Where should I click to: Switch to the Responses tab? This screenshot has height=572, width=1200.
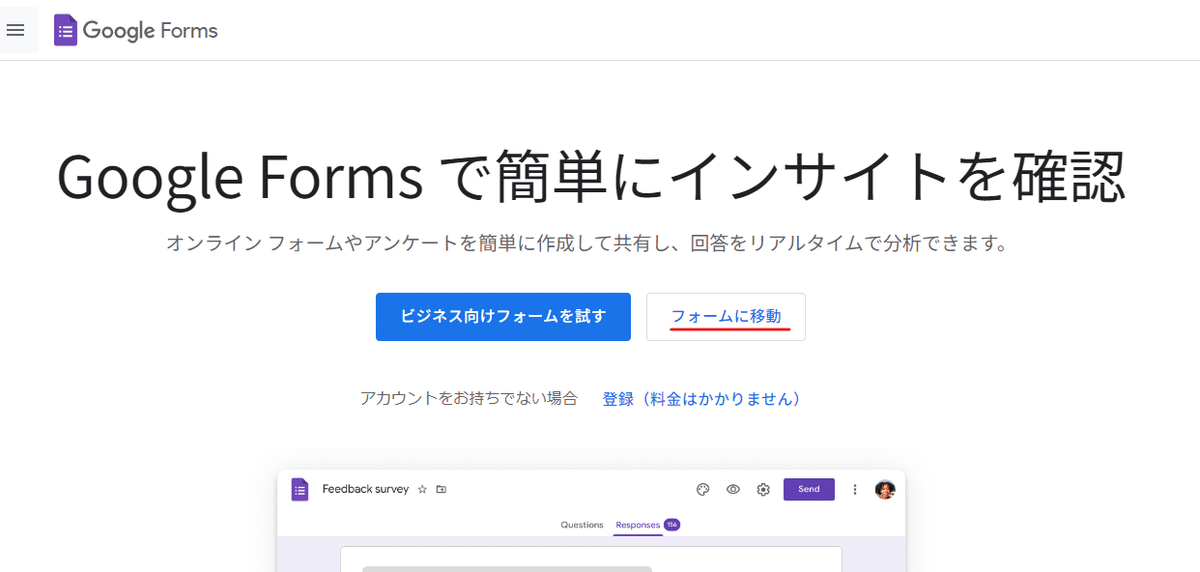[637, 525]
